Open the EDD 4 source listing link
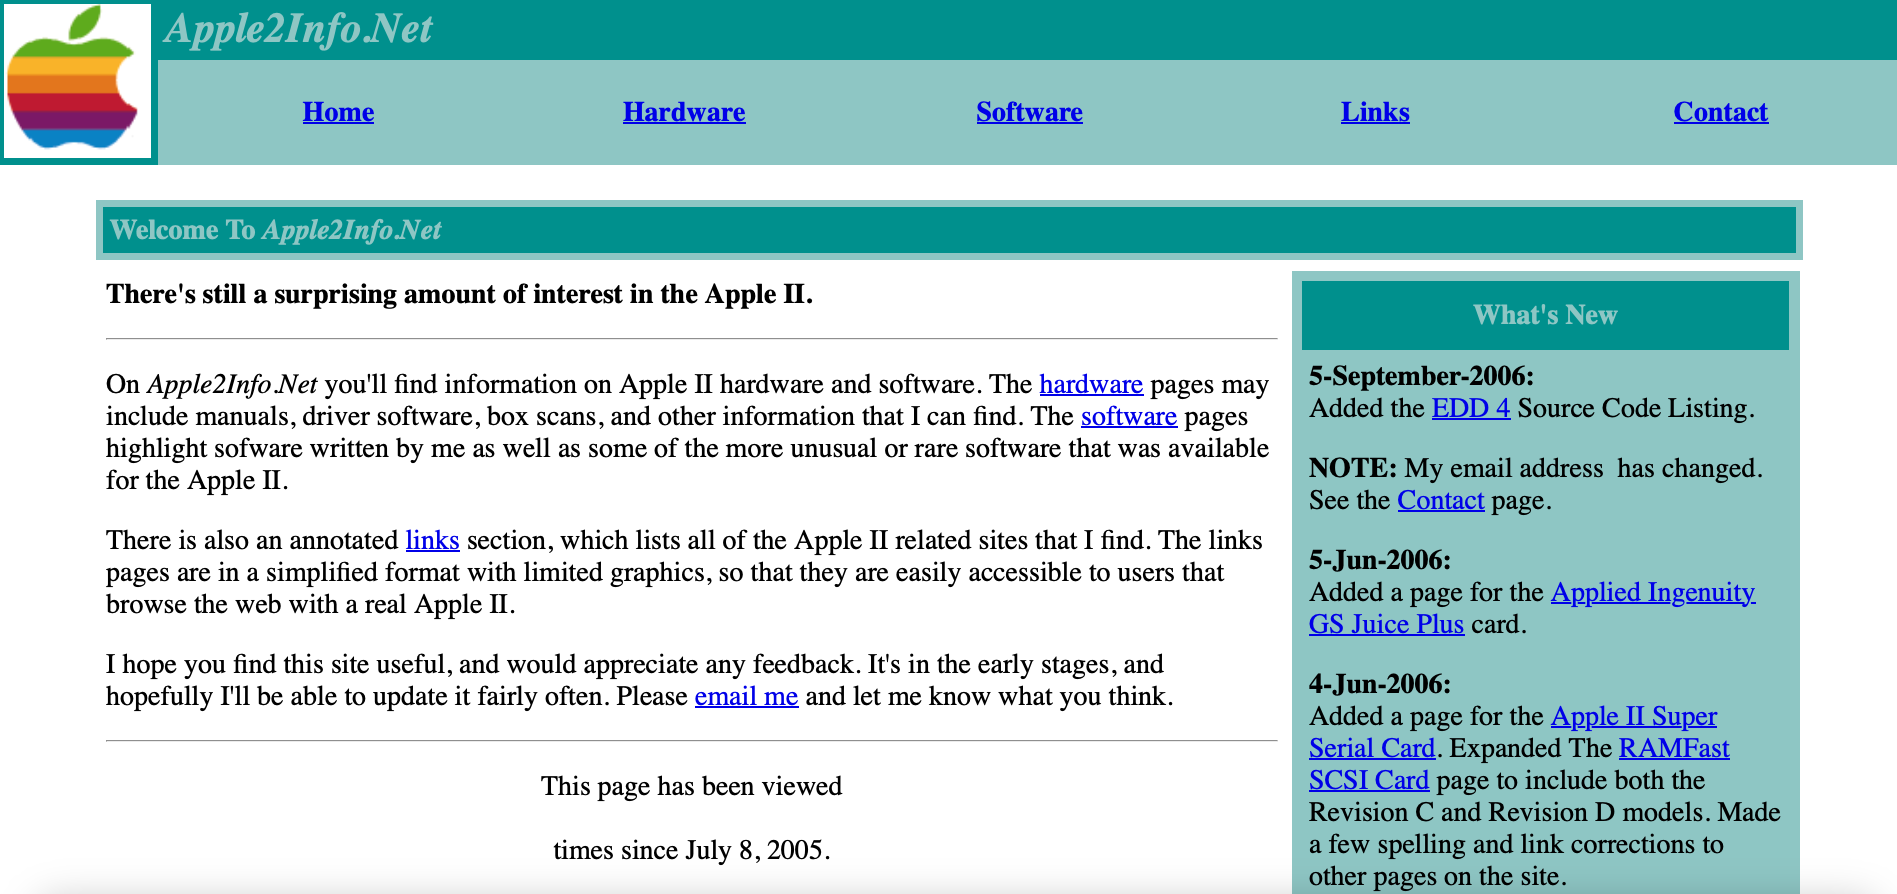 1470,409
